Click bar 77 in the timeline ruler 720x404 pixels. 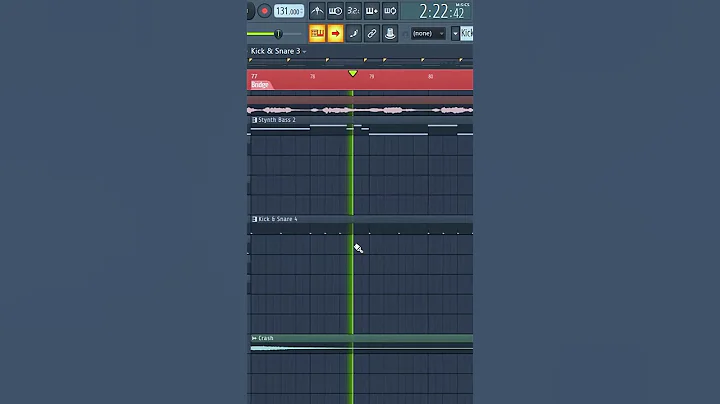point(254,76)
